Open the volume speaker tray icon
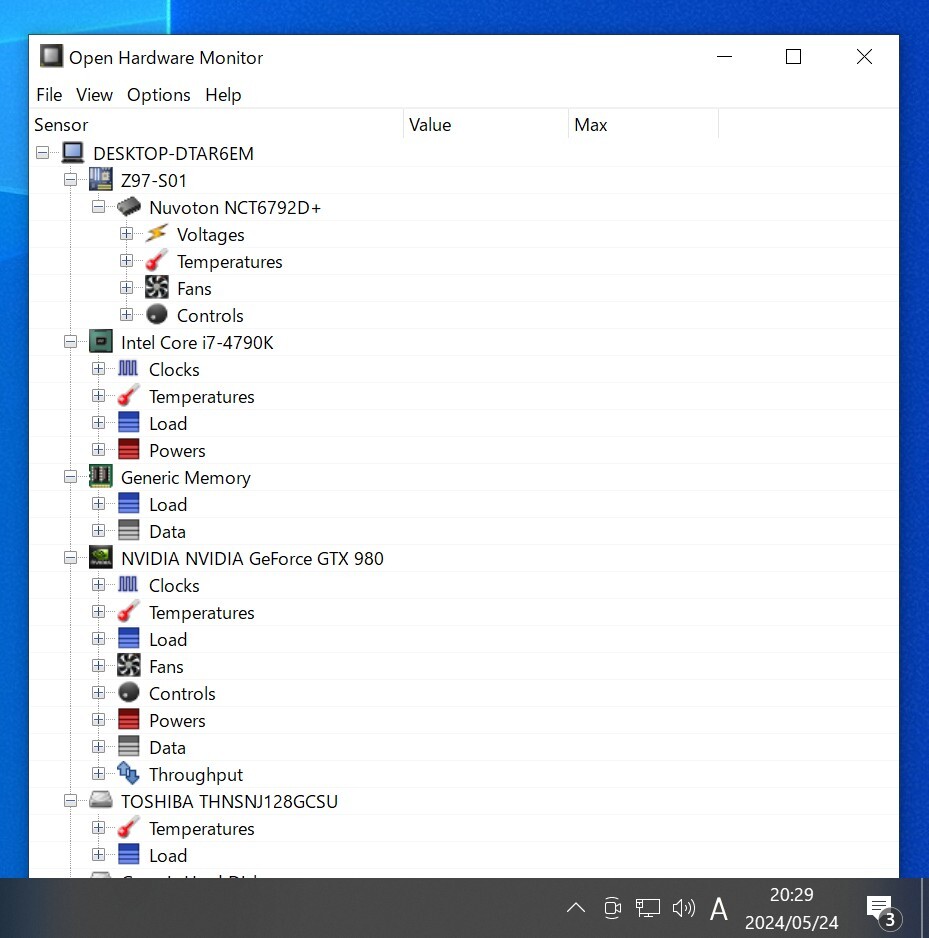This screenshot has width=929, height=938. pyautogui.click(x=683, y=907)
